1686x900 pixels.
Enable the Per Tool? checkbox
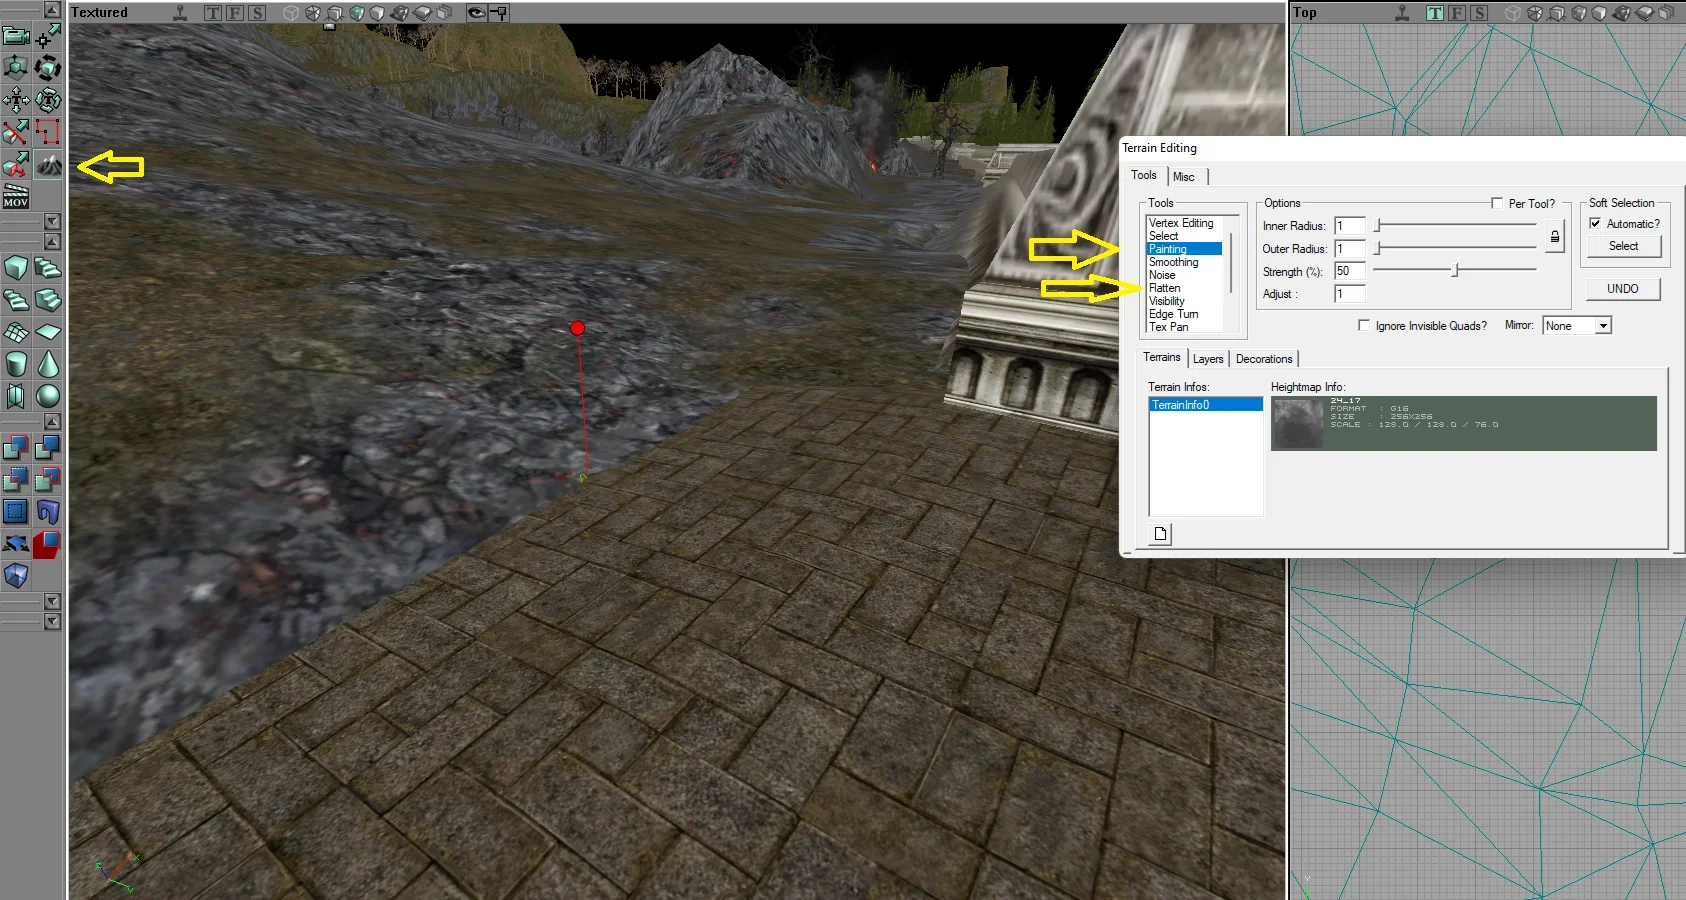point(1497,203)
